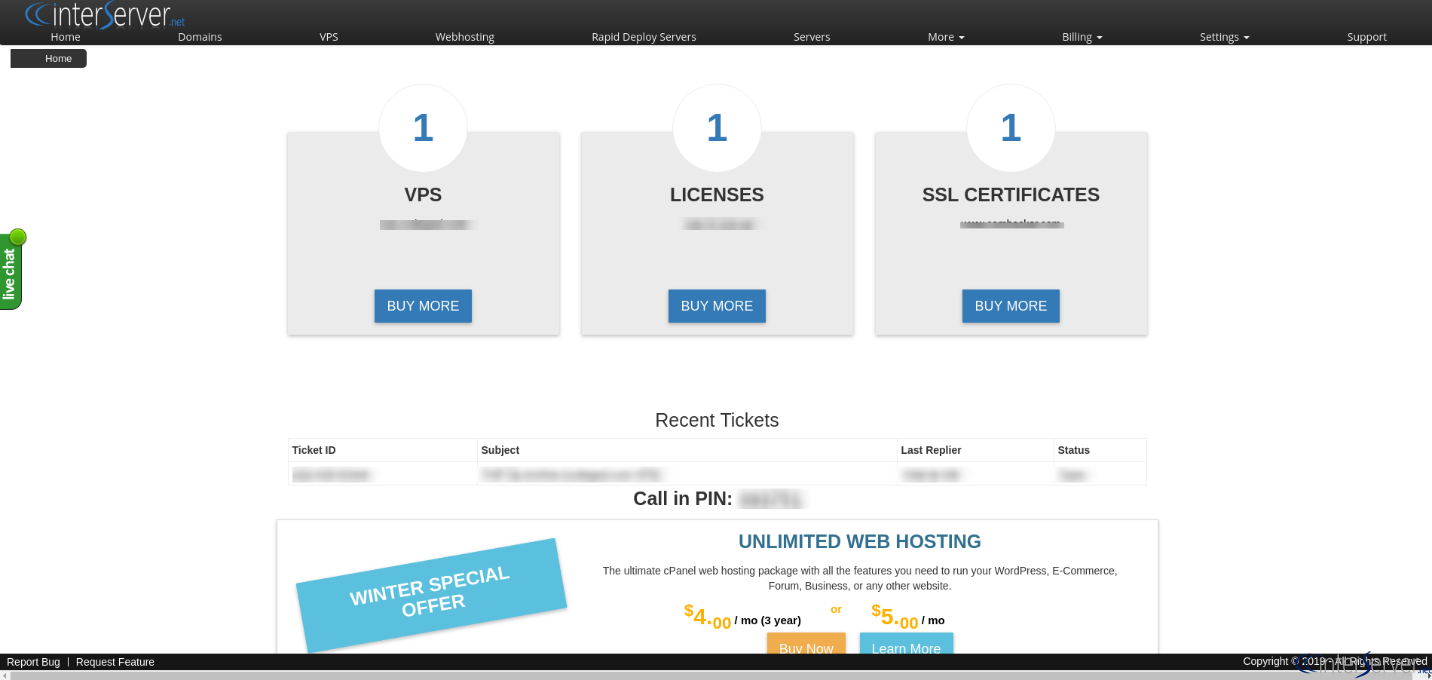
Task: Go to the Domains menu
Action: coord(200,37)
